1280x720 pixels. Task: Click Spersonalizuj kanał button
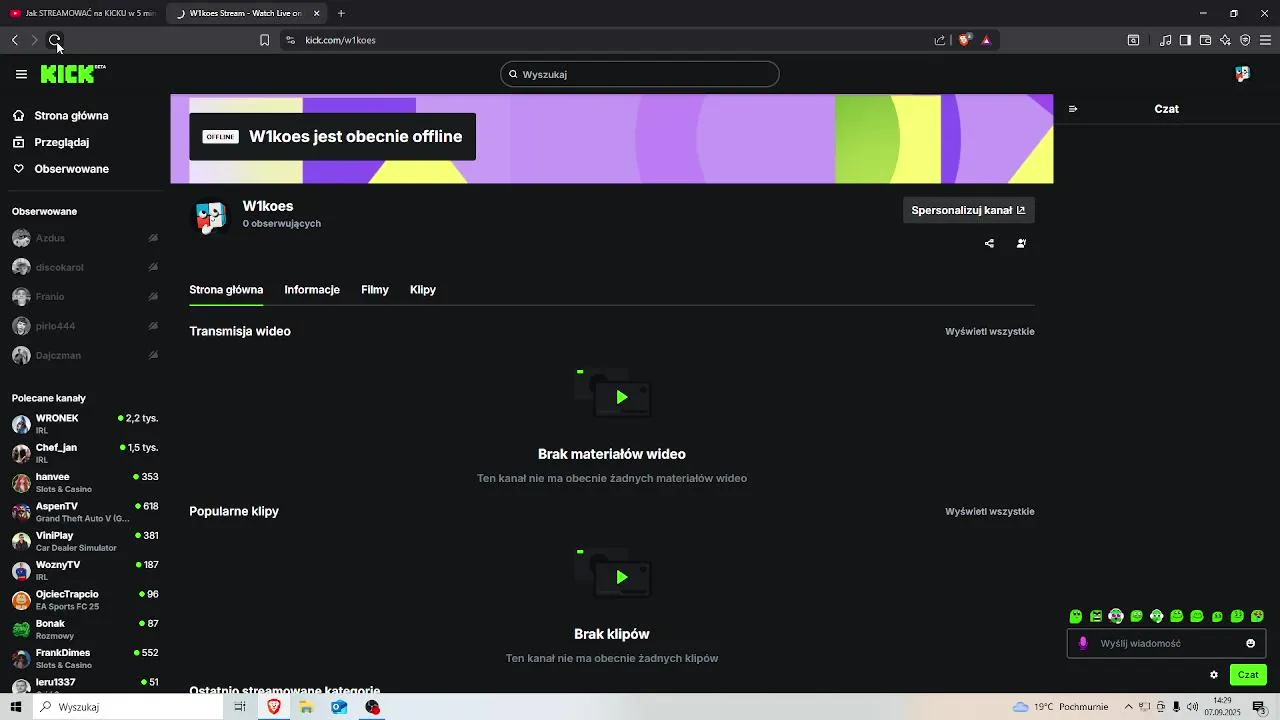[968, 210]
